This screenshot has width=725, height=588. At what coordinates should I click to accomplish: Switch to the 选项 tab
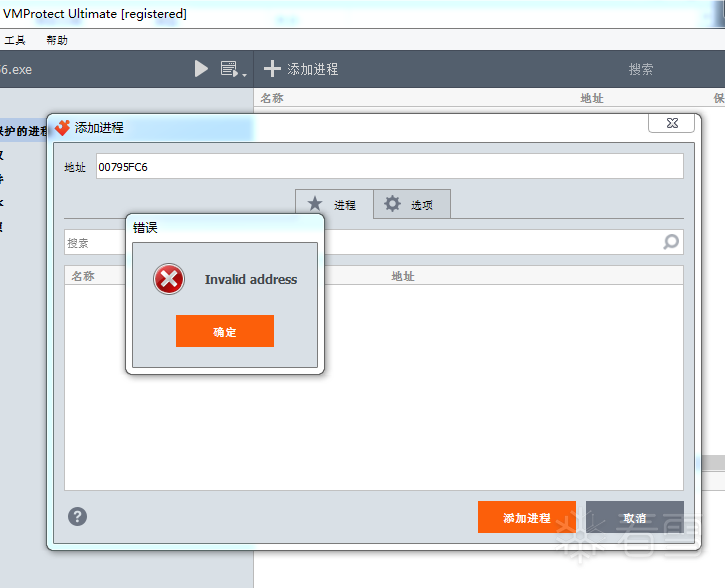[x=412, y=204]
